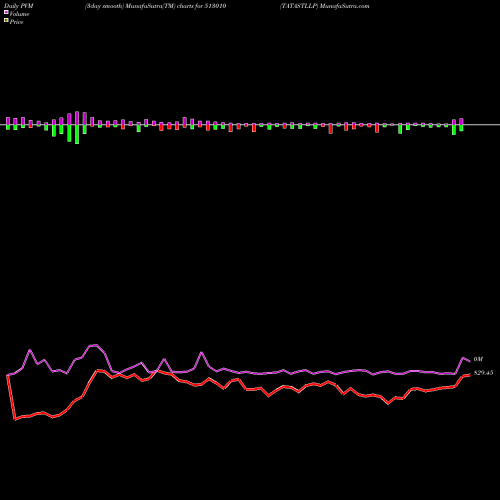
Task: Click the 'Daily PVM' chart title text
Action: coord(19,6)
